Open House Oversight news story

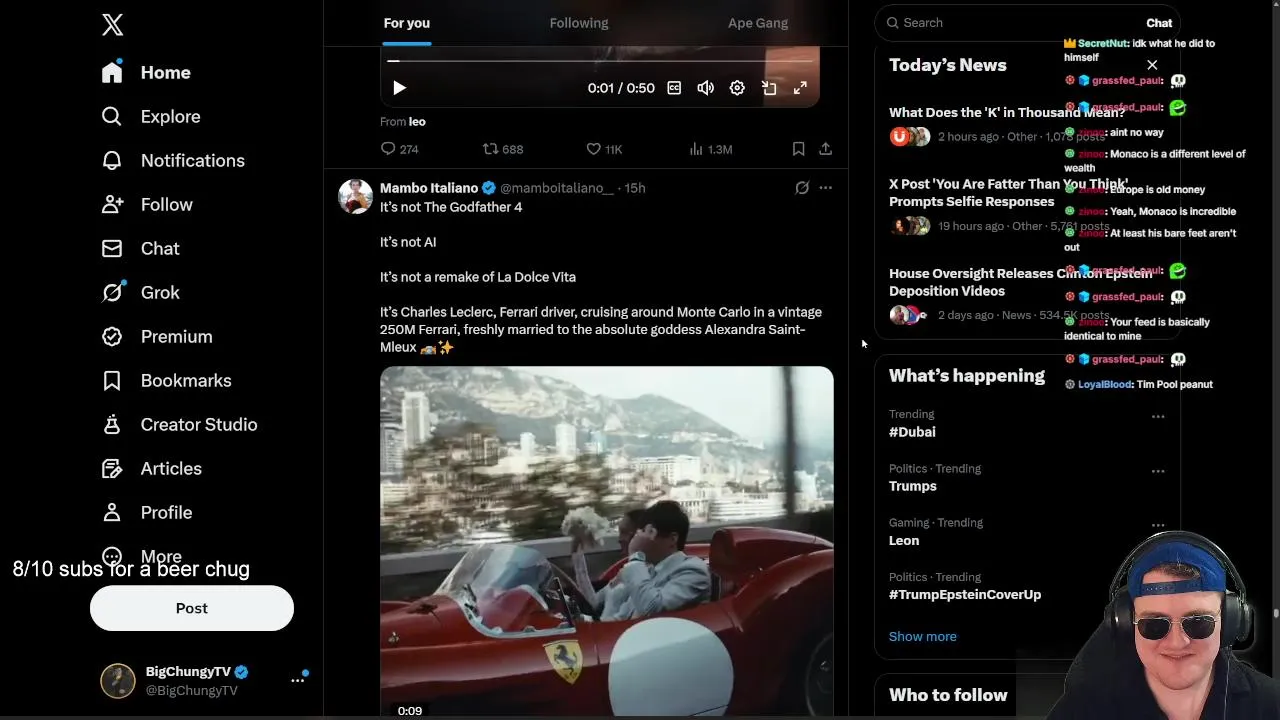coord(1020,282)
